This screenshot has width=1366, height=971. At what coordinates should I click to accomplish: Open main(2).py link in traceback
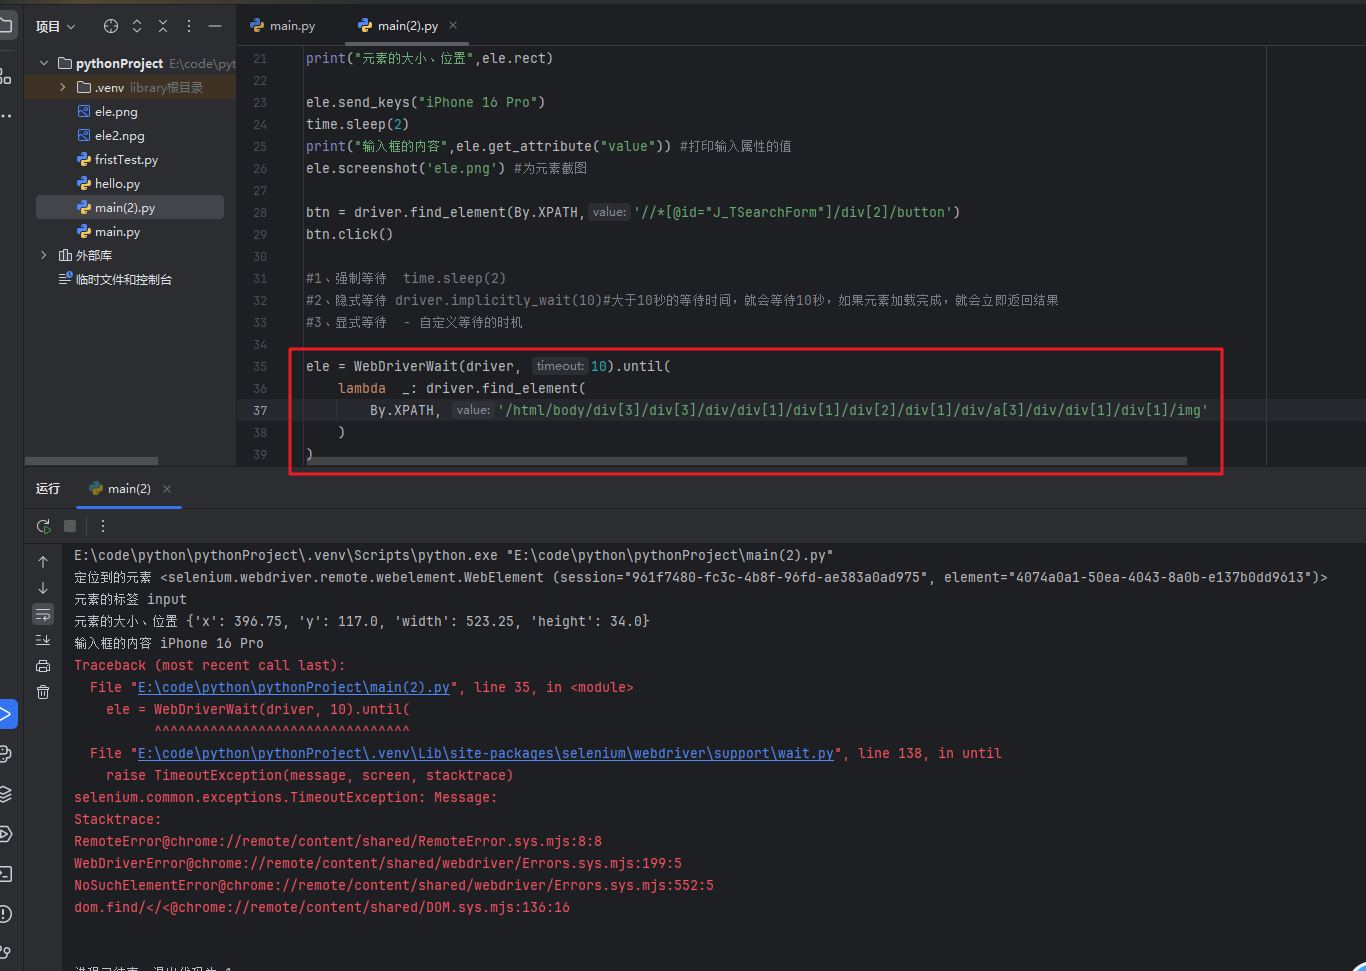pyautogui.click(x=294, y=687)
